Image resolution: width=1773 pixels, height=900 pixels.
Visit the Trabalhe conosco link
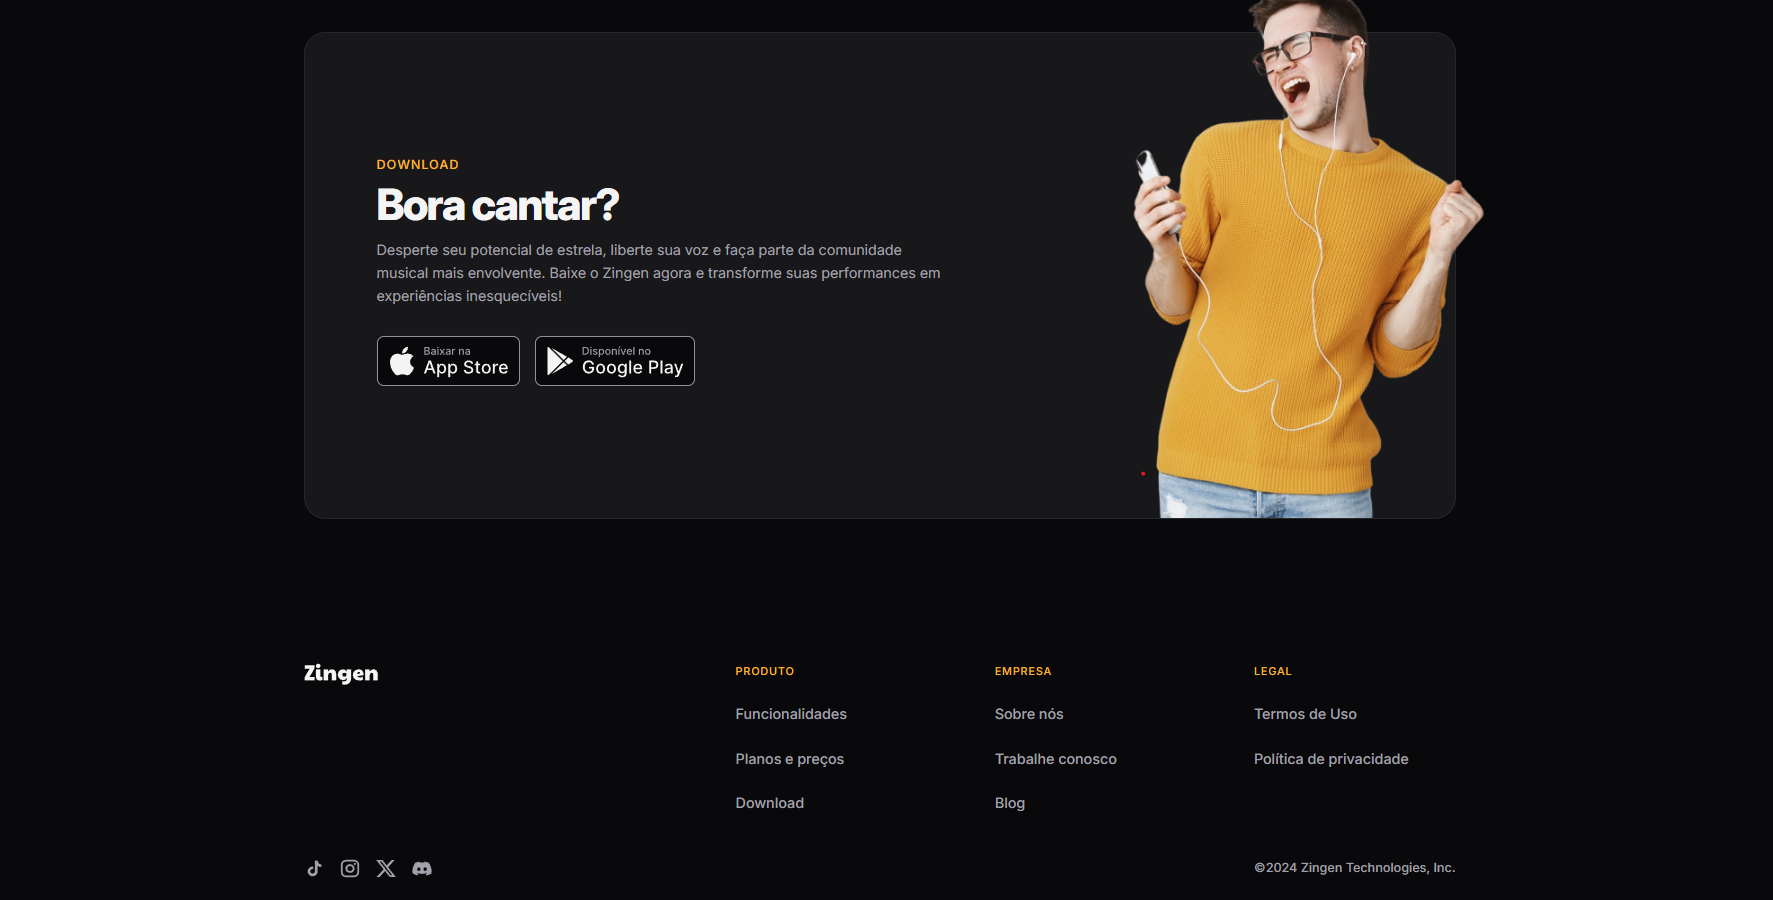1056,759
